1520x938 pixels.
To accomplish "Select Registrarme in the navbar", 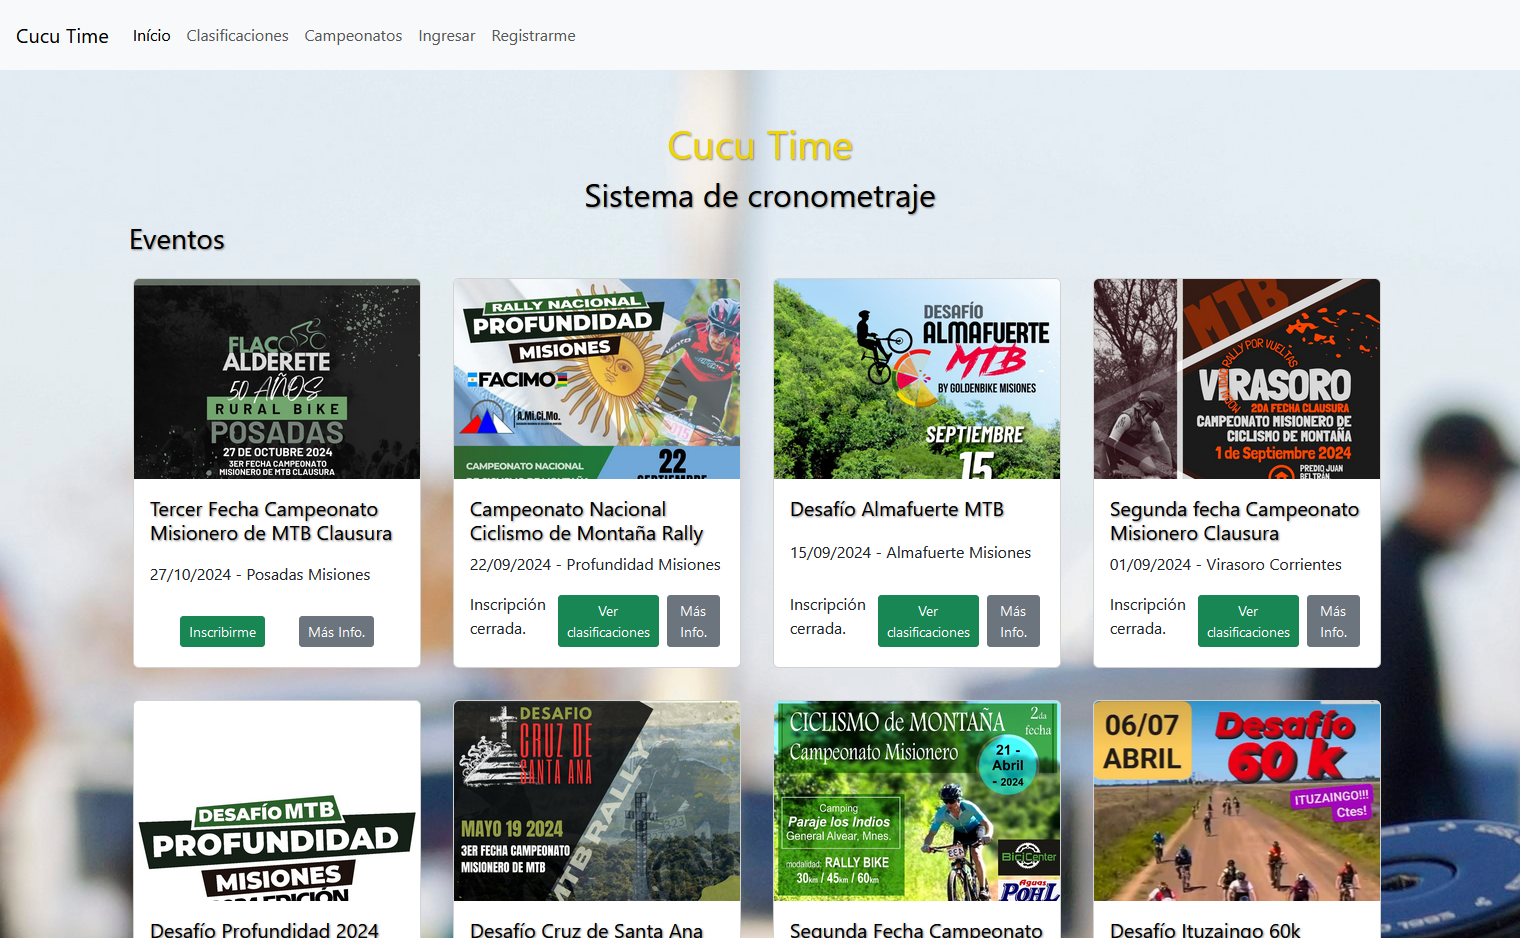I will click(533, 36).
